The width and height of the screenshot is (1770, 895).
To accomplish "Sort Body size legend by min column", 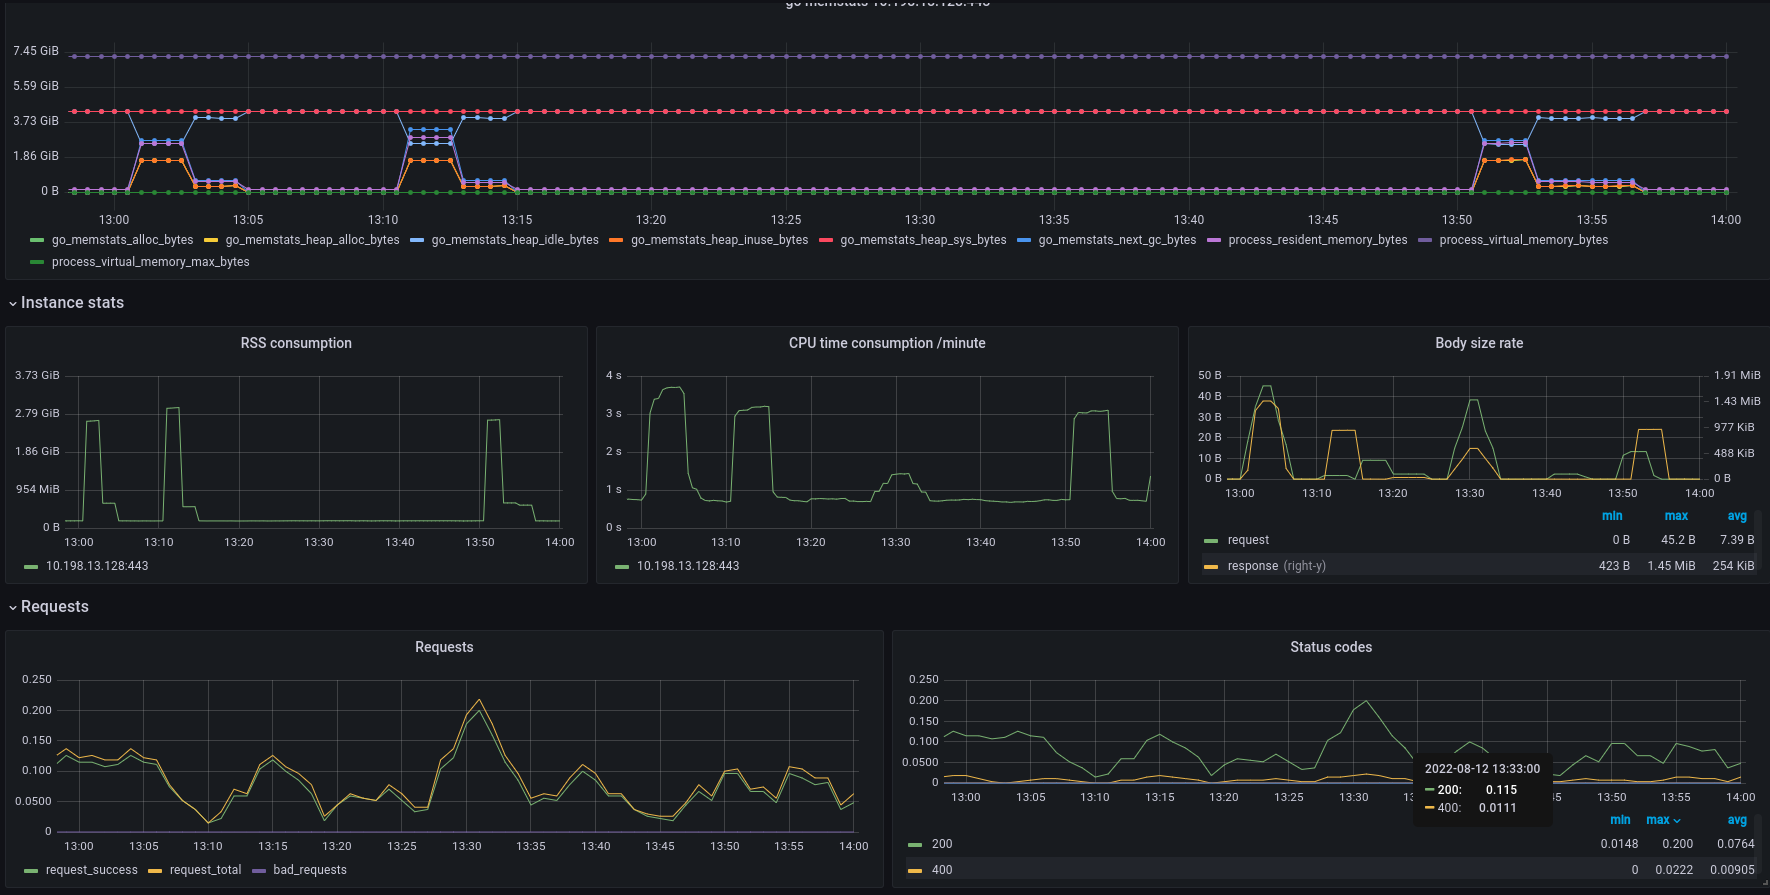I will click(1612, 516).
